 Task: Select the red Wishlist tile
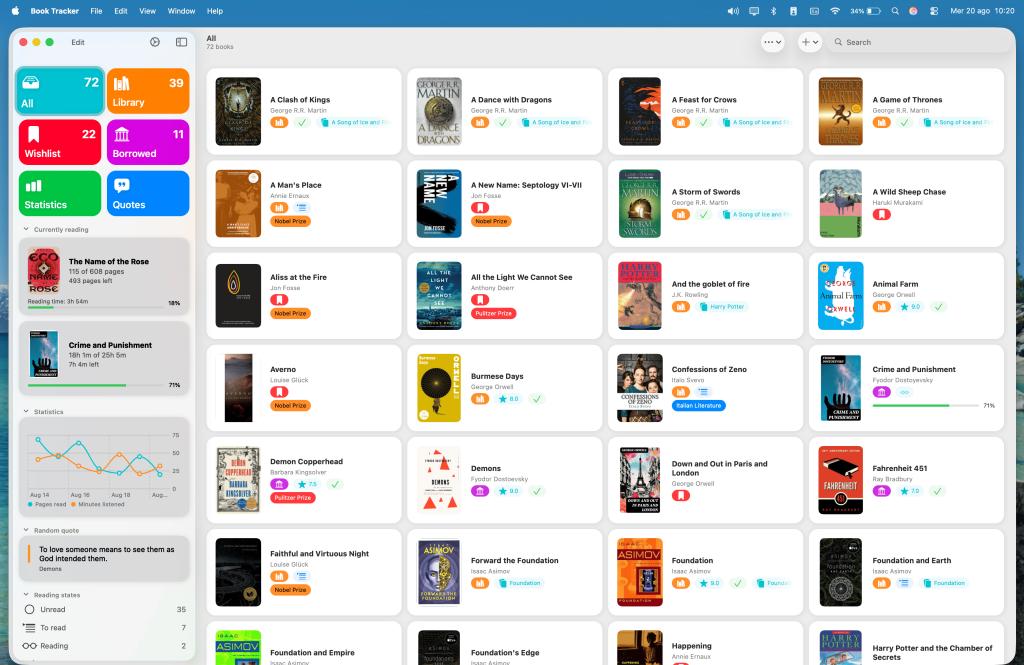(60, 143)
